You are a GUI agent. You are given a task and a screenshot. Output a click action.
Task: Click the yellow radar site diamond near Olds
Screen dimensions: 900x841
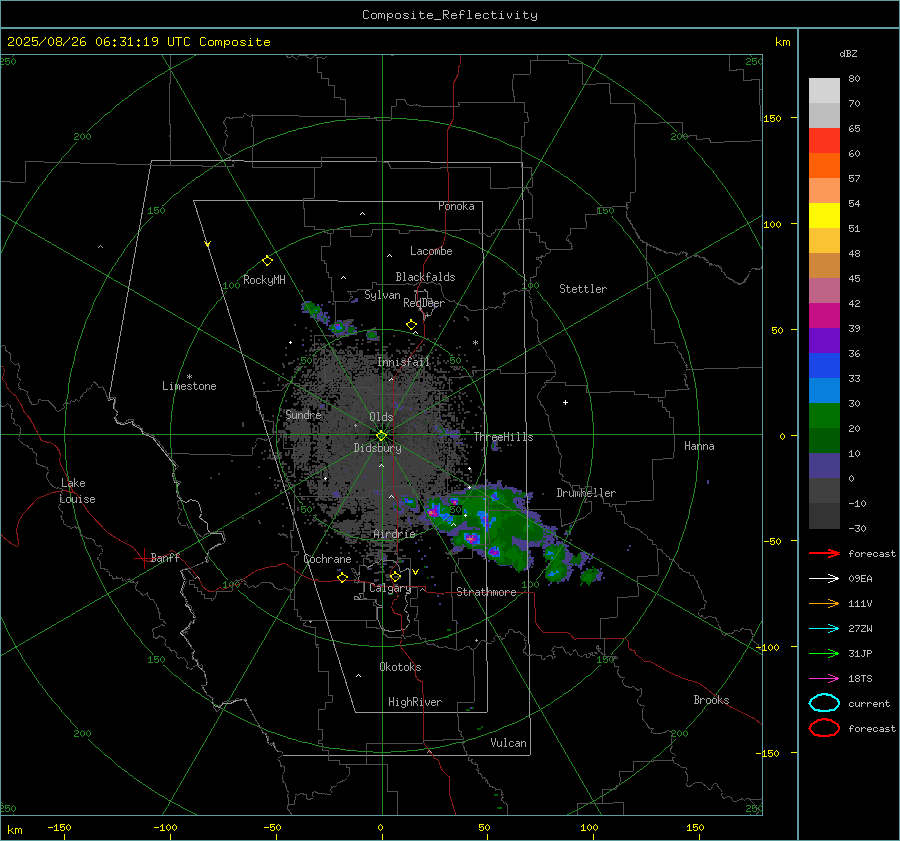381,436
